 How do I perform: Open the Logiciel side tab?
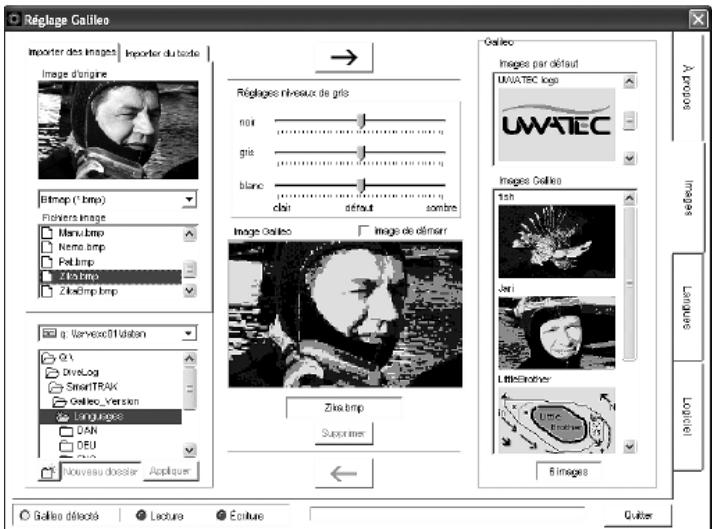coord(687,416)
